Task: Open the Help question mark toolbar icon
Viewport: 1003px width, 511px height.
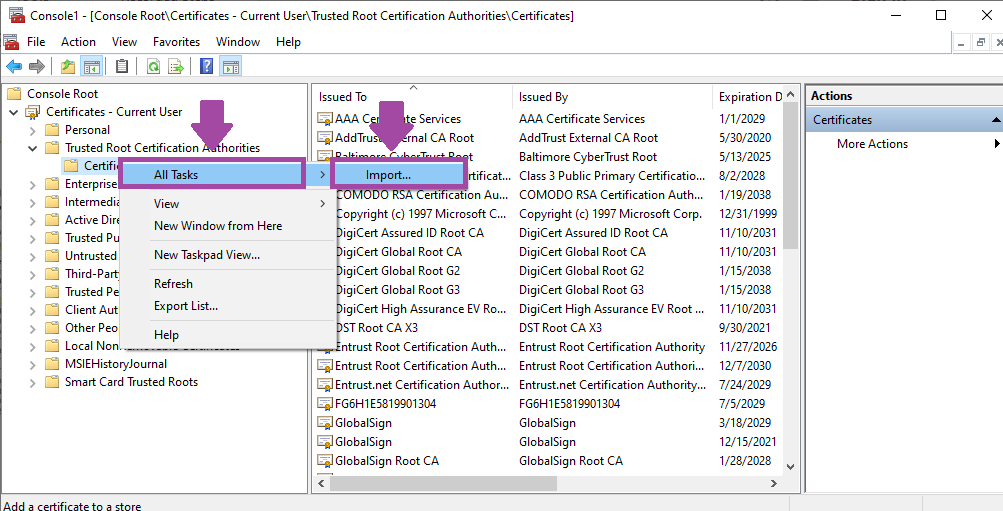Action: [207, 67]
